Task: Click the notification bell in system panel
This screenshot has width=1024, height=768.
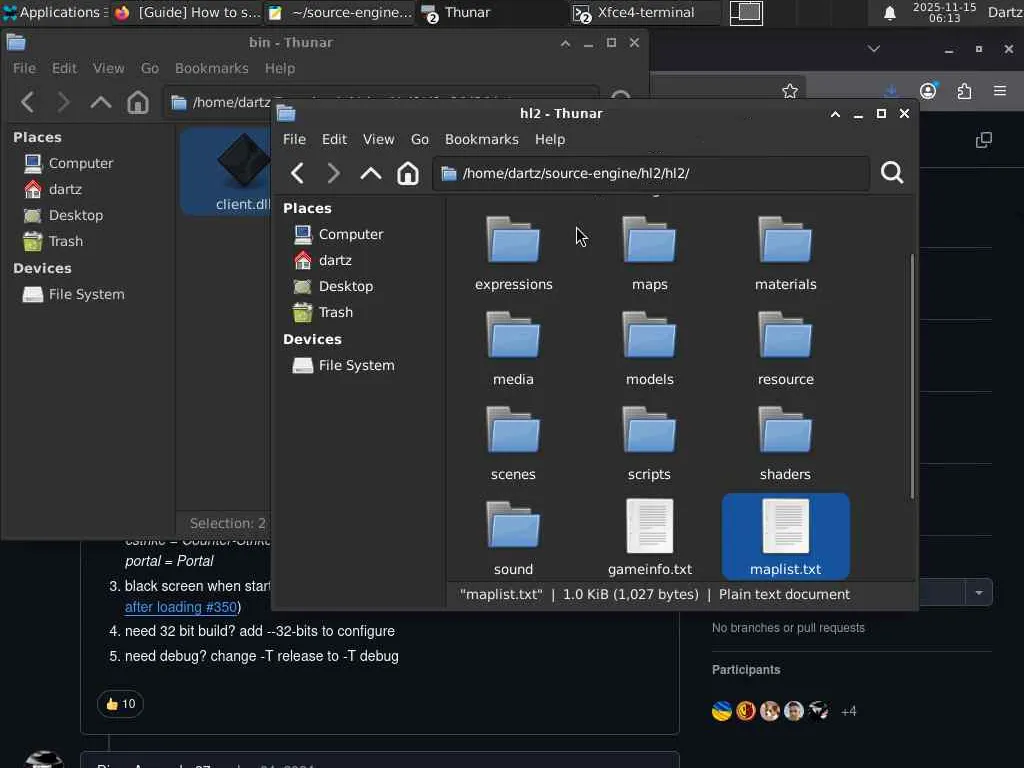Action: [x=889, y=13]
